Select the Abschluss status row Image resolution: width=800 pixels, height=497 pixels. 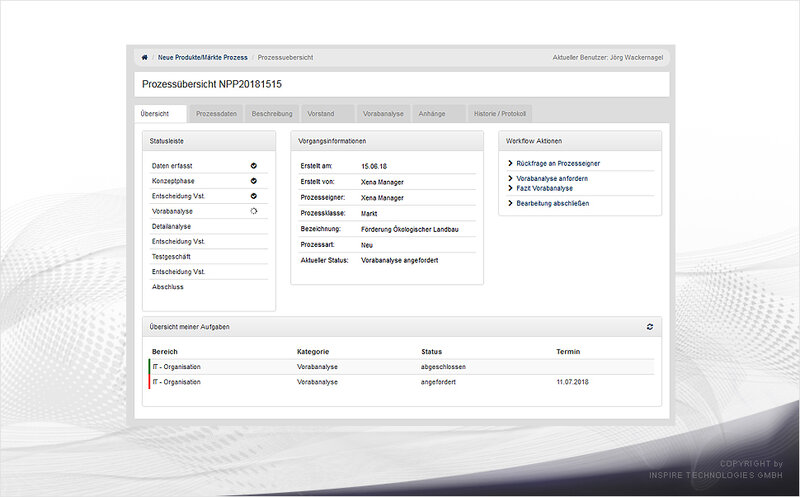[209, 287]
